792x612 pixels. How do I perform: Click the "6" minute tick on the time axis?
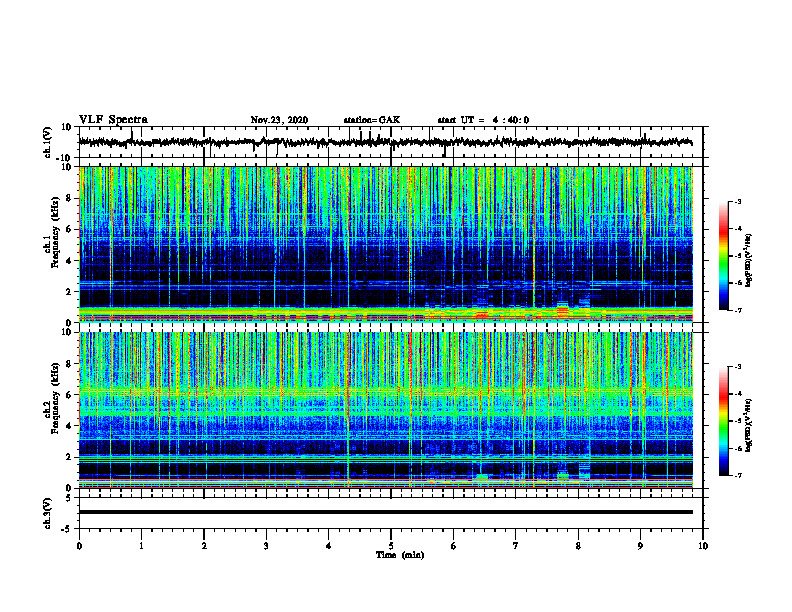click(454, 546)
